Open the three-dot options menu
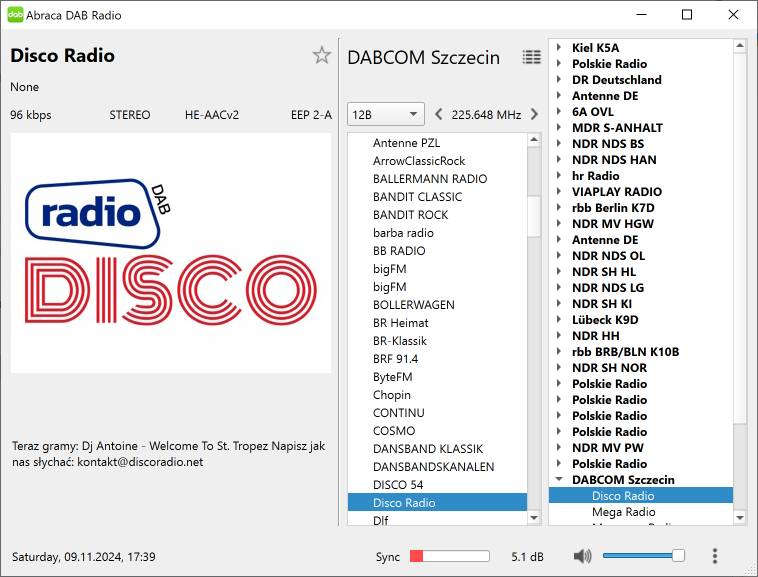The height and width of the screenshot is (577, 758). [714, 556]
